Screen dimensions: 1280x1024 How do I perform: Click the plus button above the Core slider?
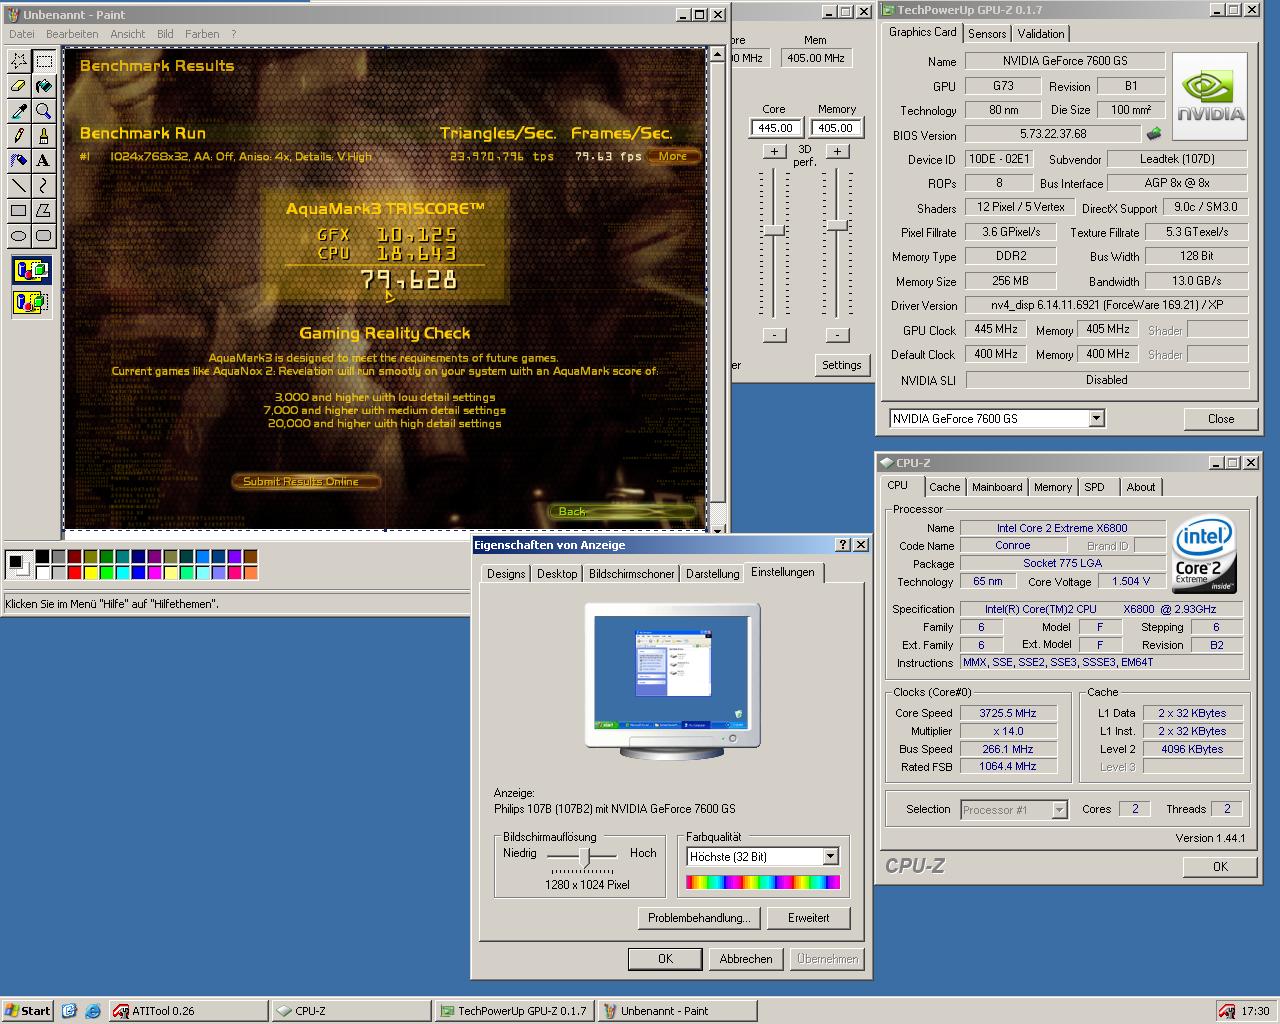[x=774, y=151]
